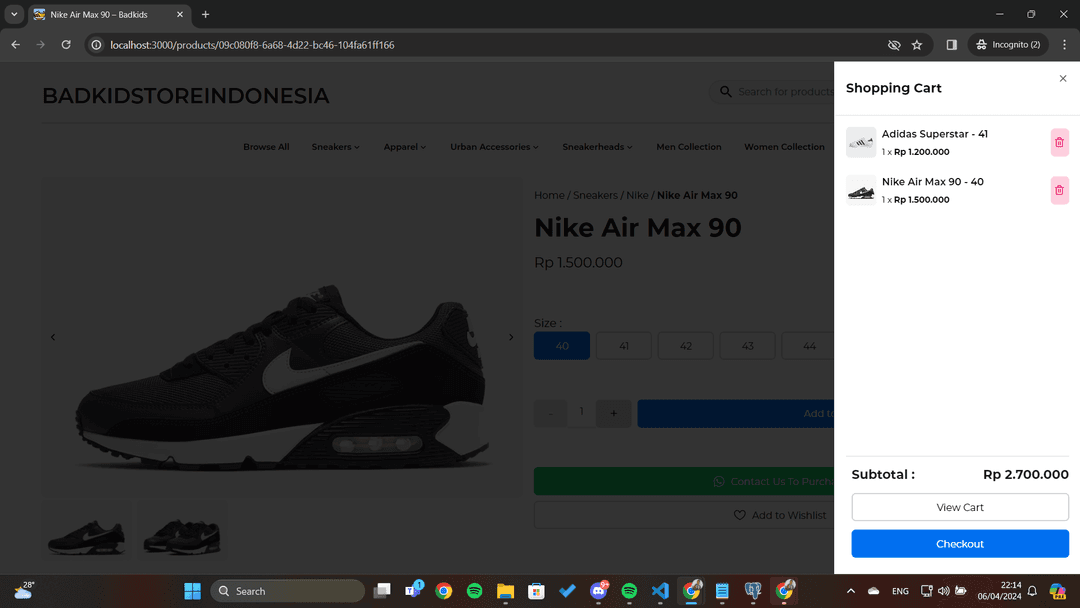This screenshot has height=608, width=1080.
Task: Remove Nike Air Max 90 - 40 from cart
Action: [x=1059, y=190]
